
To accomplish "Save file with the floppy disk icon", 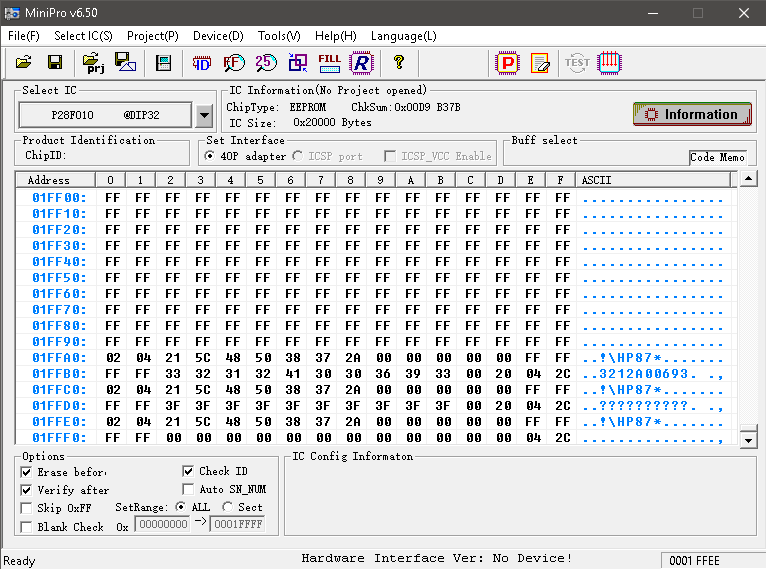I will (x=55, y=63).
